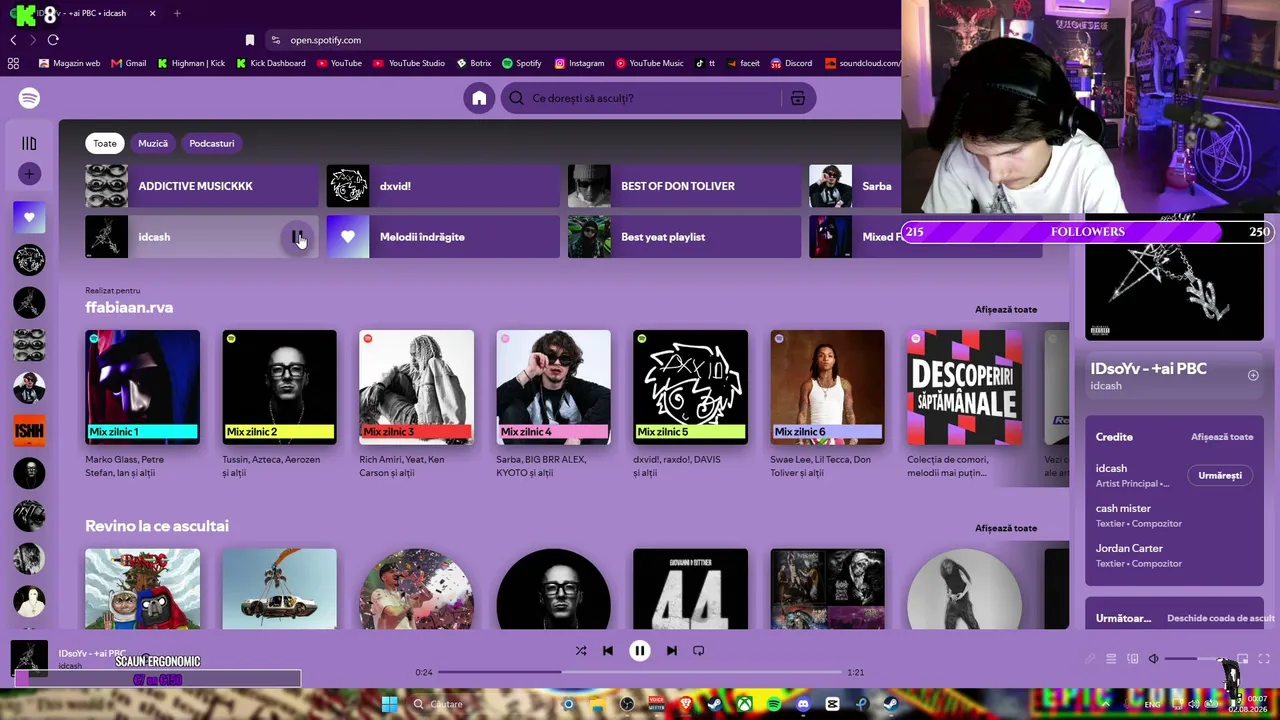Mute audio with the speaker icon

click(x=1153, y=659)
